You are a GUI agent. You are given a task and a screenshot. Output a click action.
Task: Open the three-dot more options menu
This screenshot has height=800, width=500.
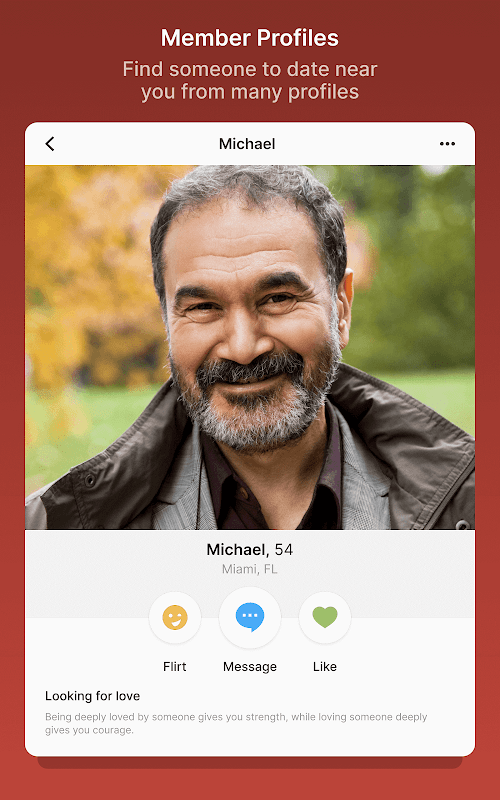[447, 144]
